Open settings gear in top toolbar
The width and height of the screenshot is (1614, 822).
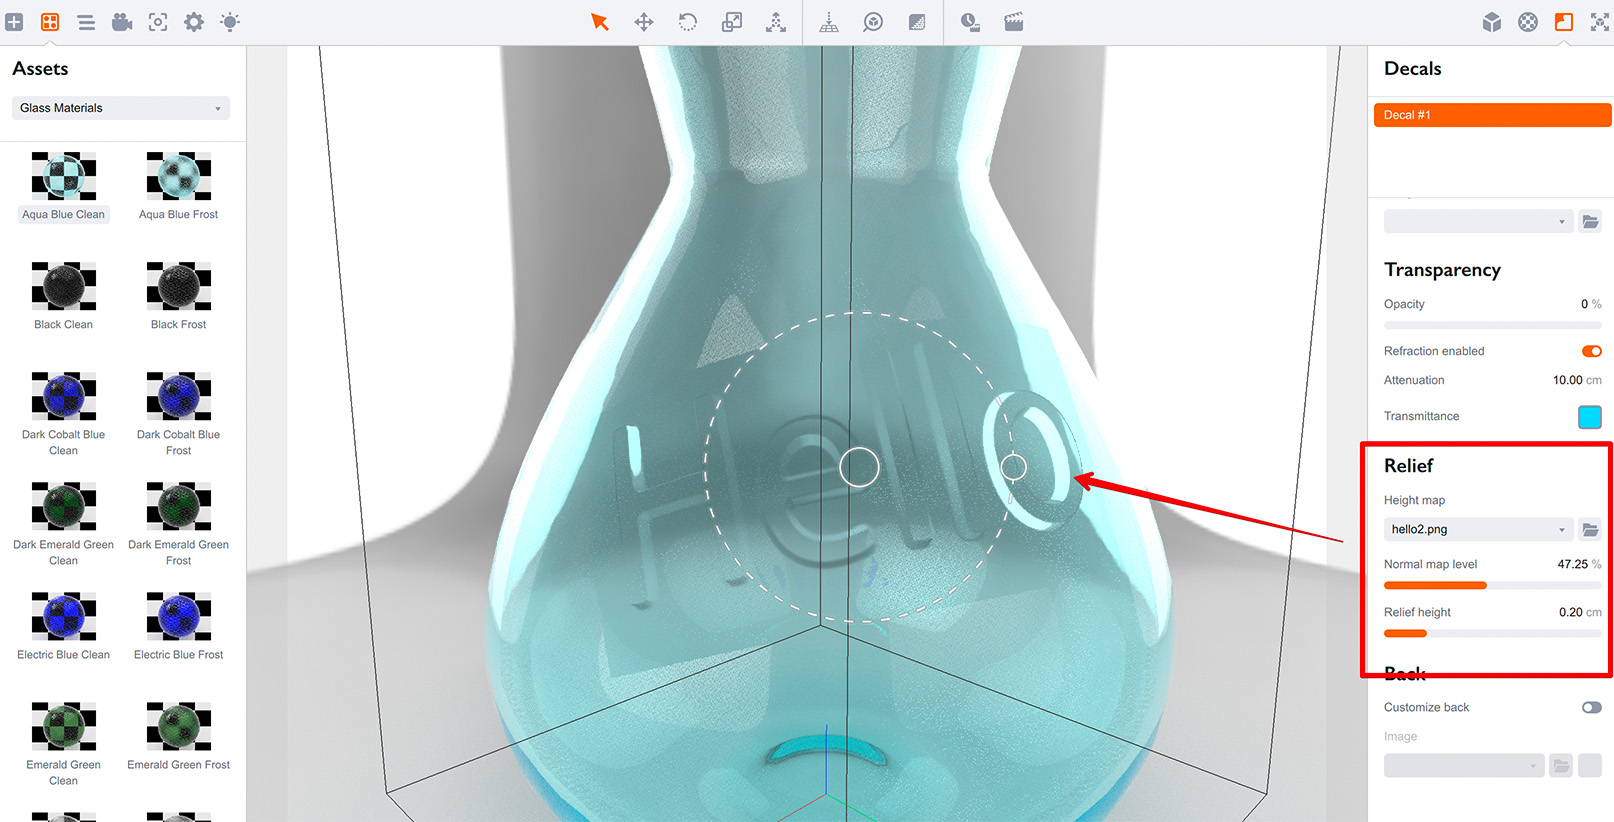point(194,22)
